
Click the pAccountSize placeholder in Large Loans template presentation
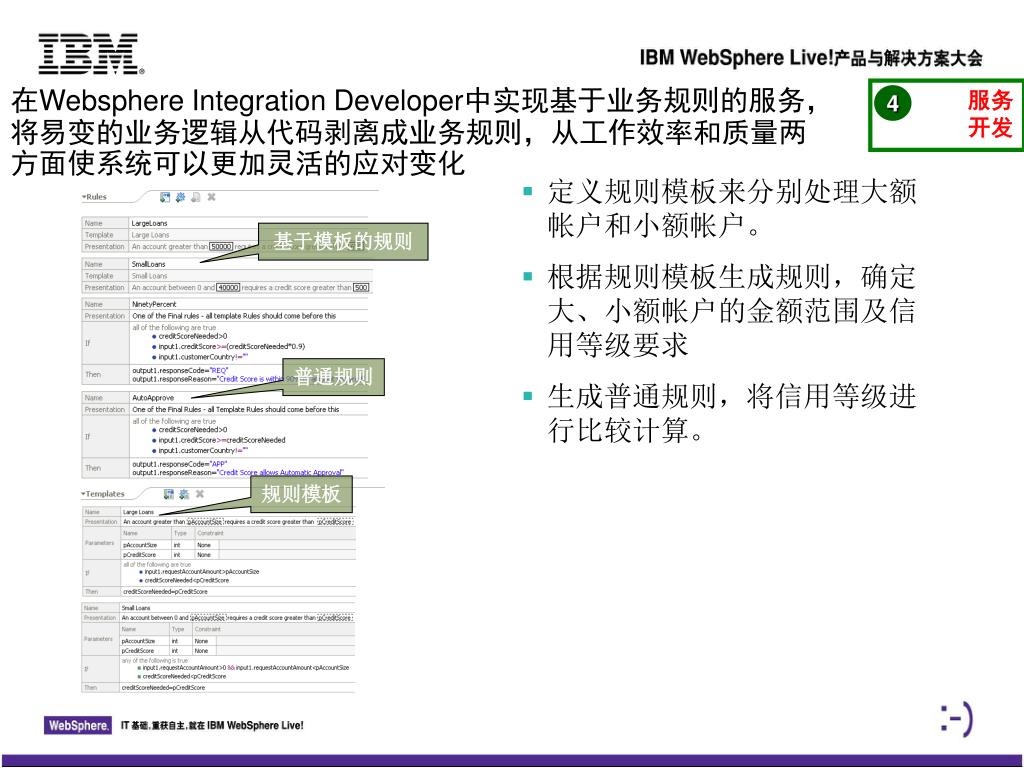pos(205,522)
